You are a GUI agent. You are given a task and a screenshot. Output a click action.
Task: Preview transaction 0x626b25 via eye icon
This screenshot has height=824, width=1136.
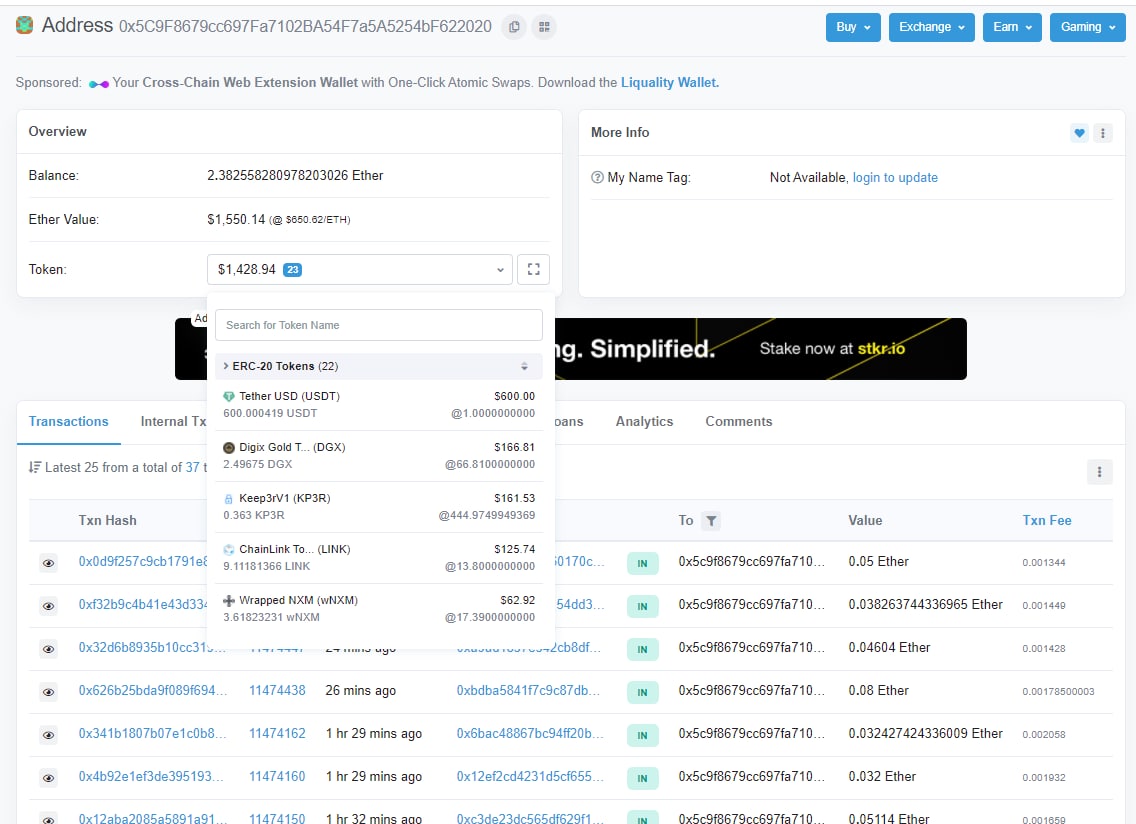coord(48,690)
